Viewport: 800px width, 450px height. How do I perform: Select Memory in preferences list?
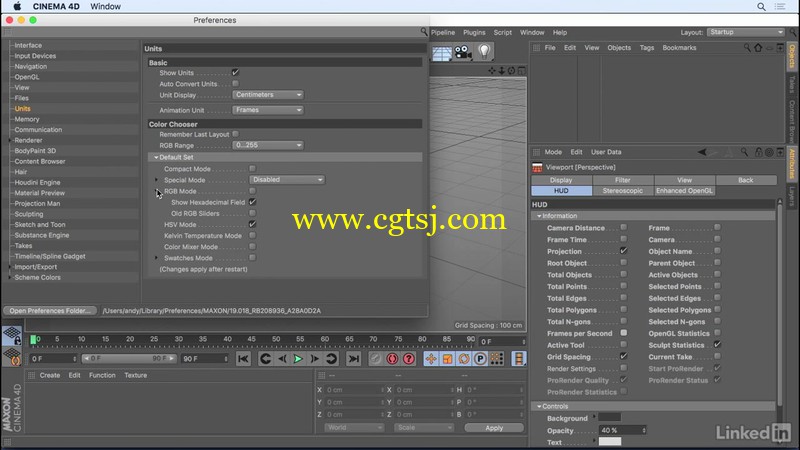[27, 119]
